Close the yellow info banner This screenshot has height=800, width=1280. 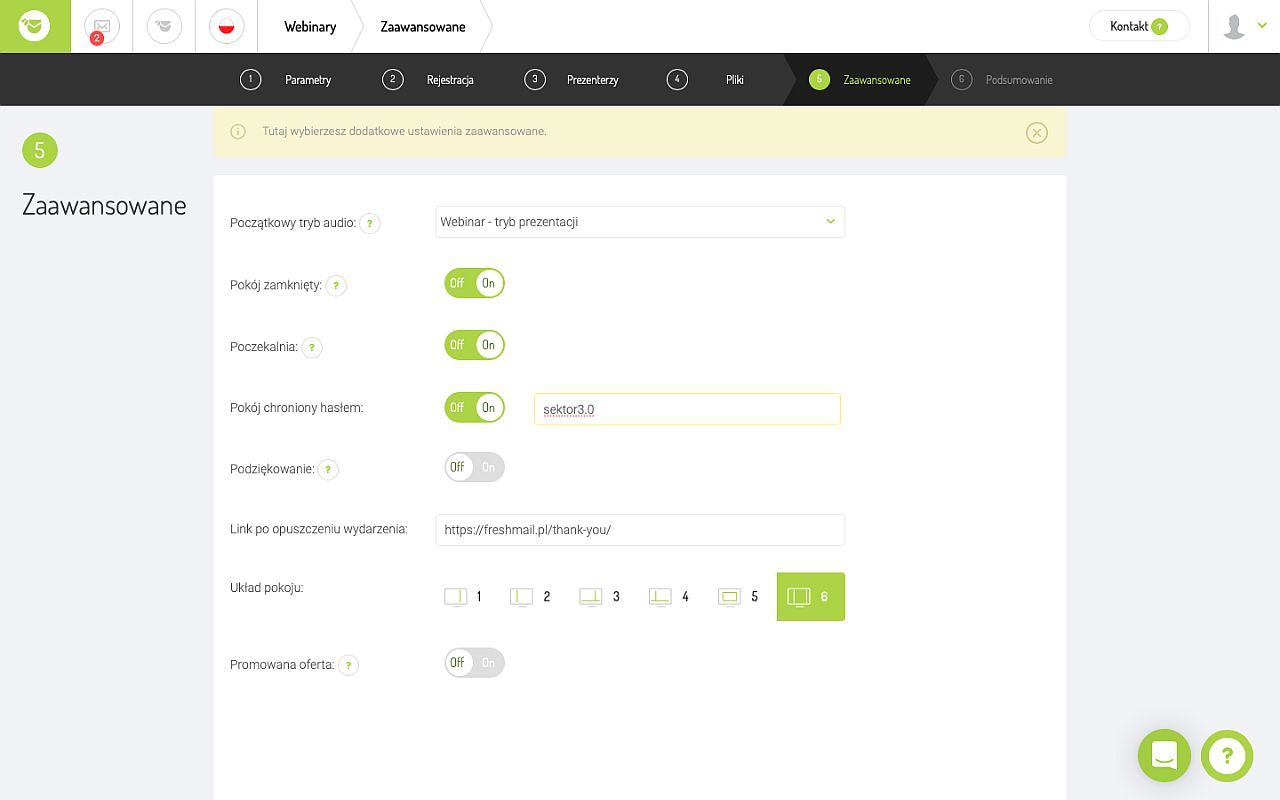click(1036, 132)
